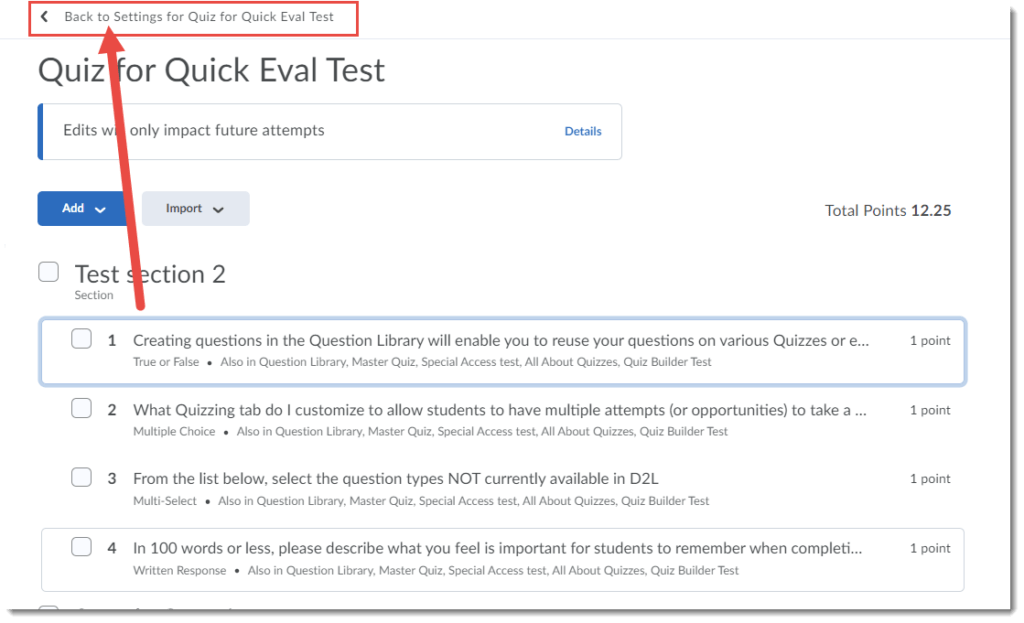
Task: Click the chevron on Add button
Action: point(100,210)
